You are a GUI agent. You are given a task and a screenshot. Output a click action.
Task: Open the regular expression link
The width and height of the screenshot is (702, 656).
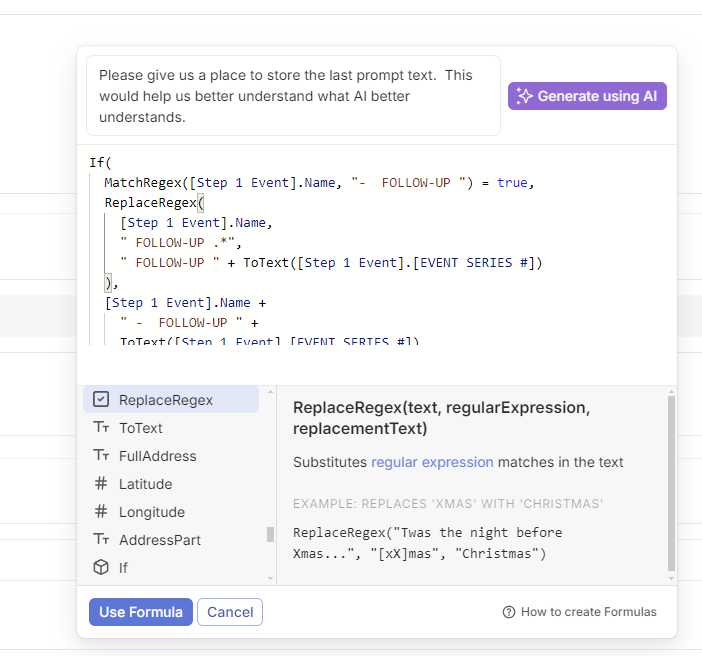(x=432, y=462)
